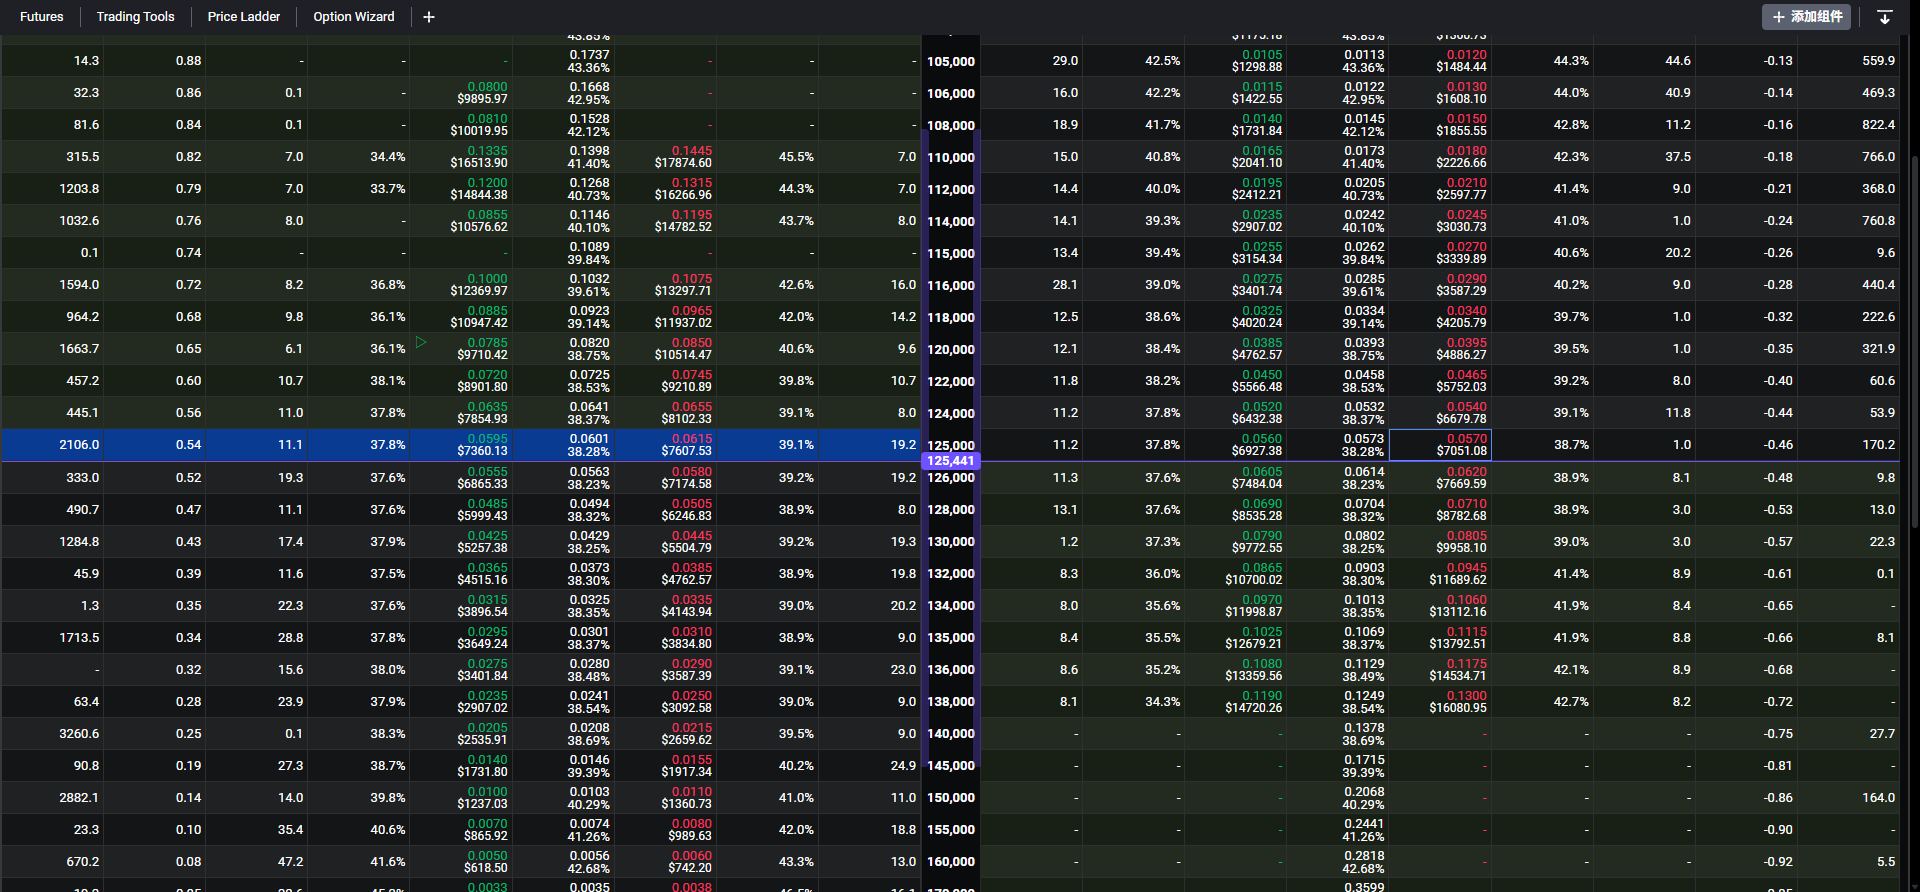
Task: Open the Futures tab
Action: click(42, 17)
